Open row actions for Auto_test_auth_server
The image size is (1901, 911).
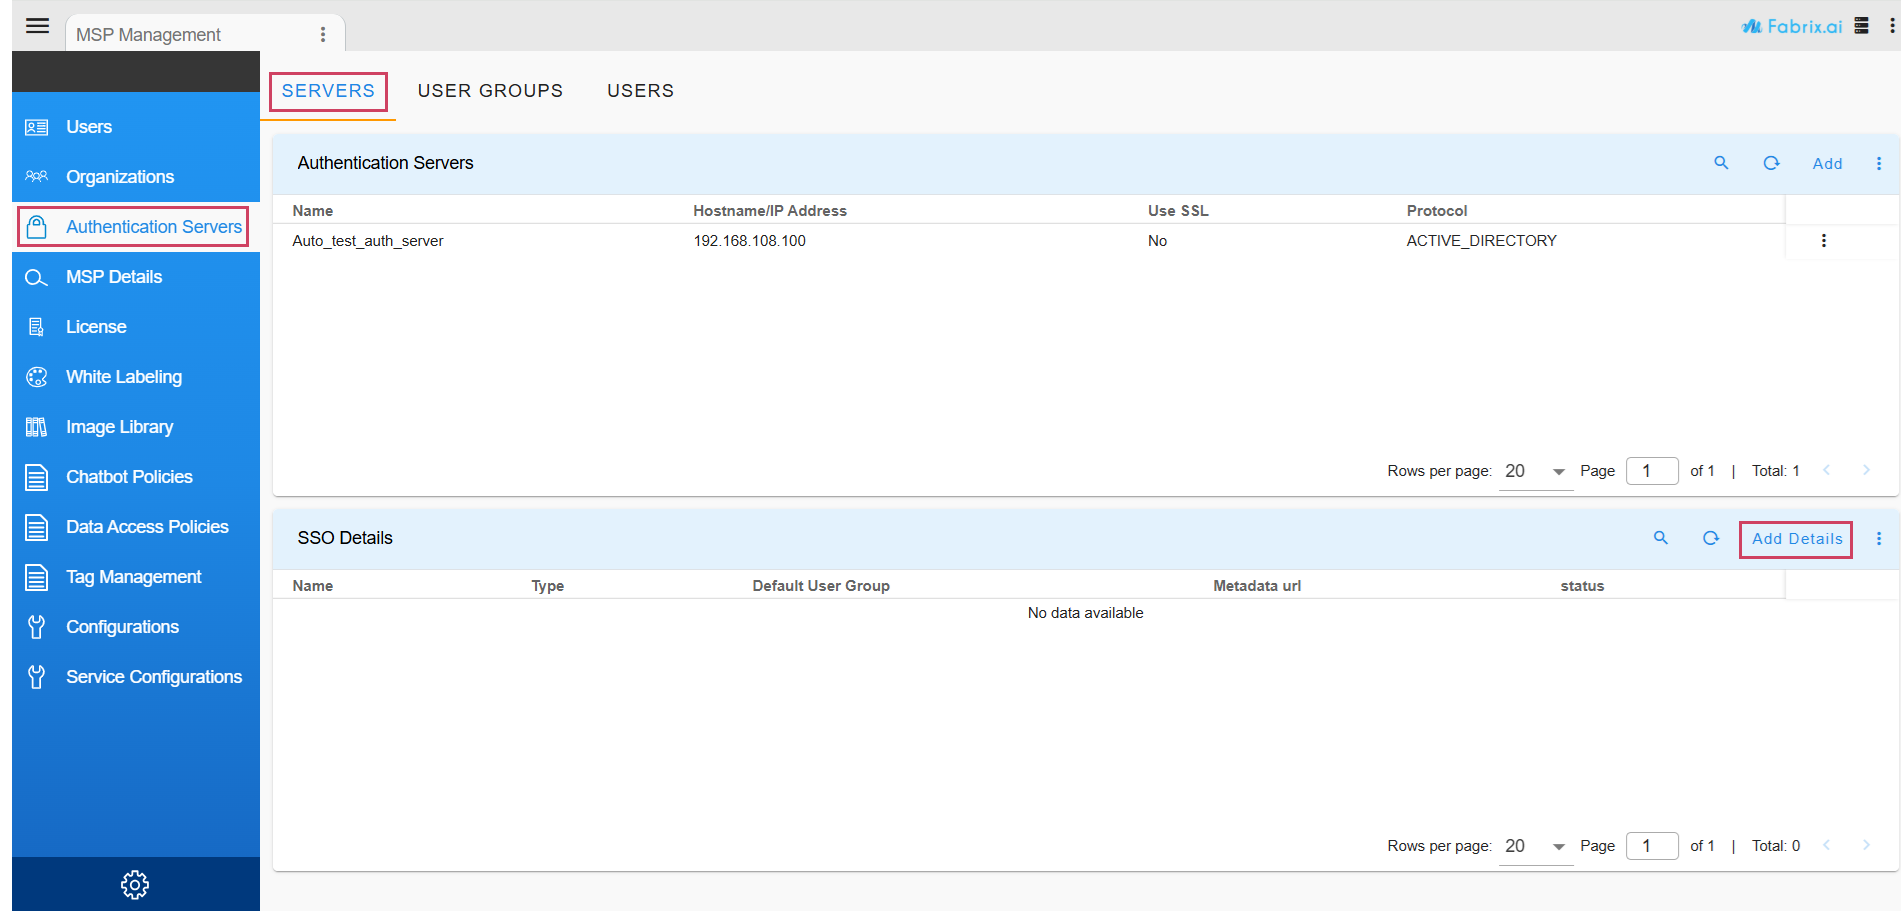coord(1824,241)
